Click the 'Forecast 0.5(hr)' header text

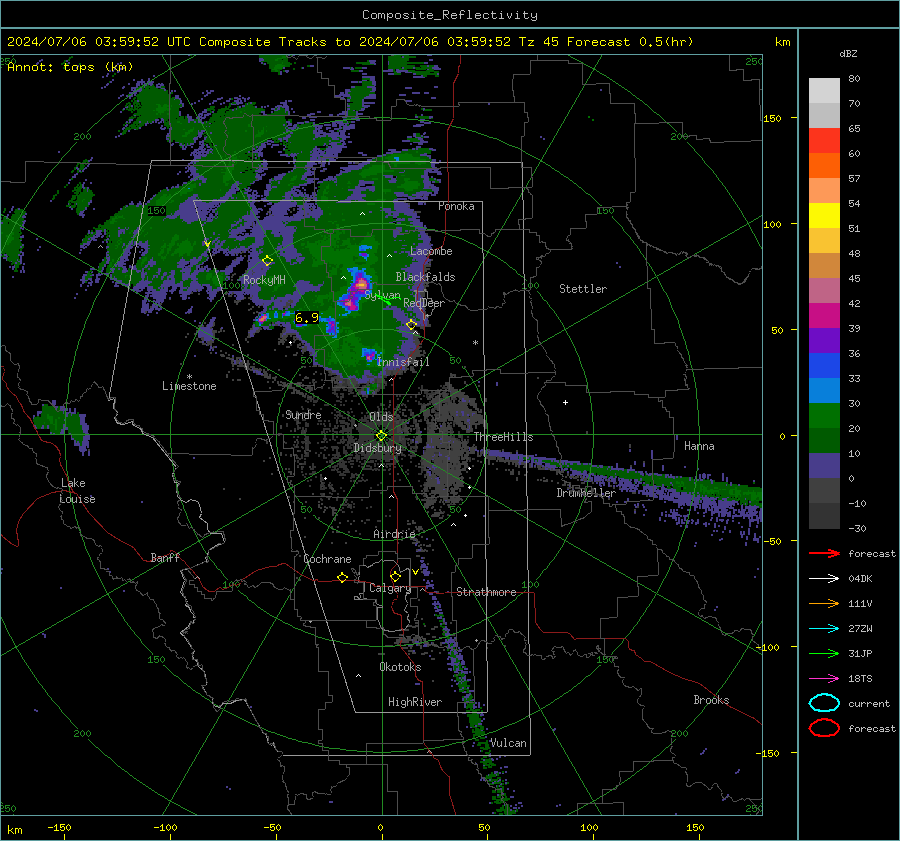tap(630, 42)
